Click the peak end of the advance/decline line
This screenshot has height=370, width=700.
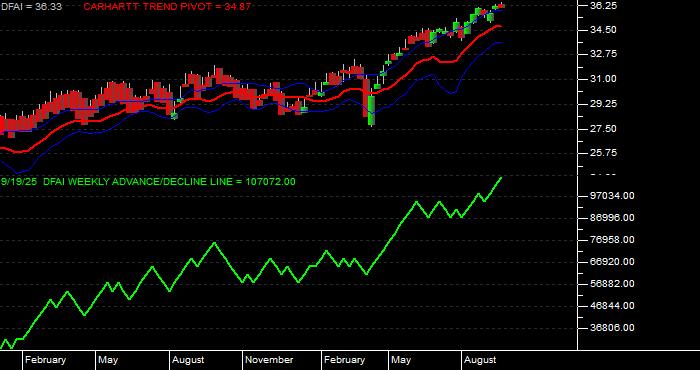pos(501,178)
